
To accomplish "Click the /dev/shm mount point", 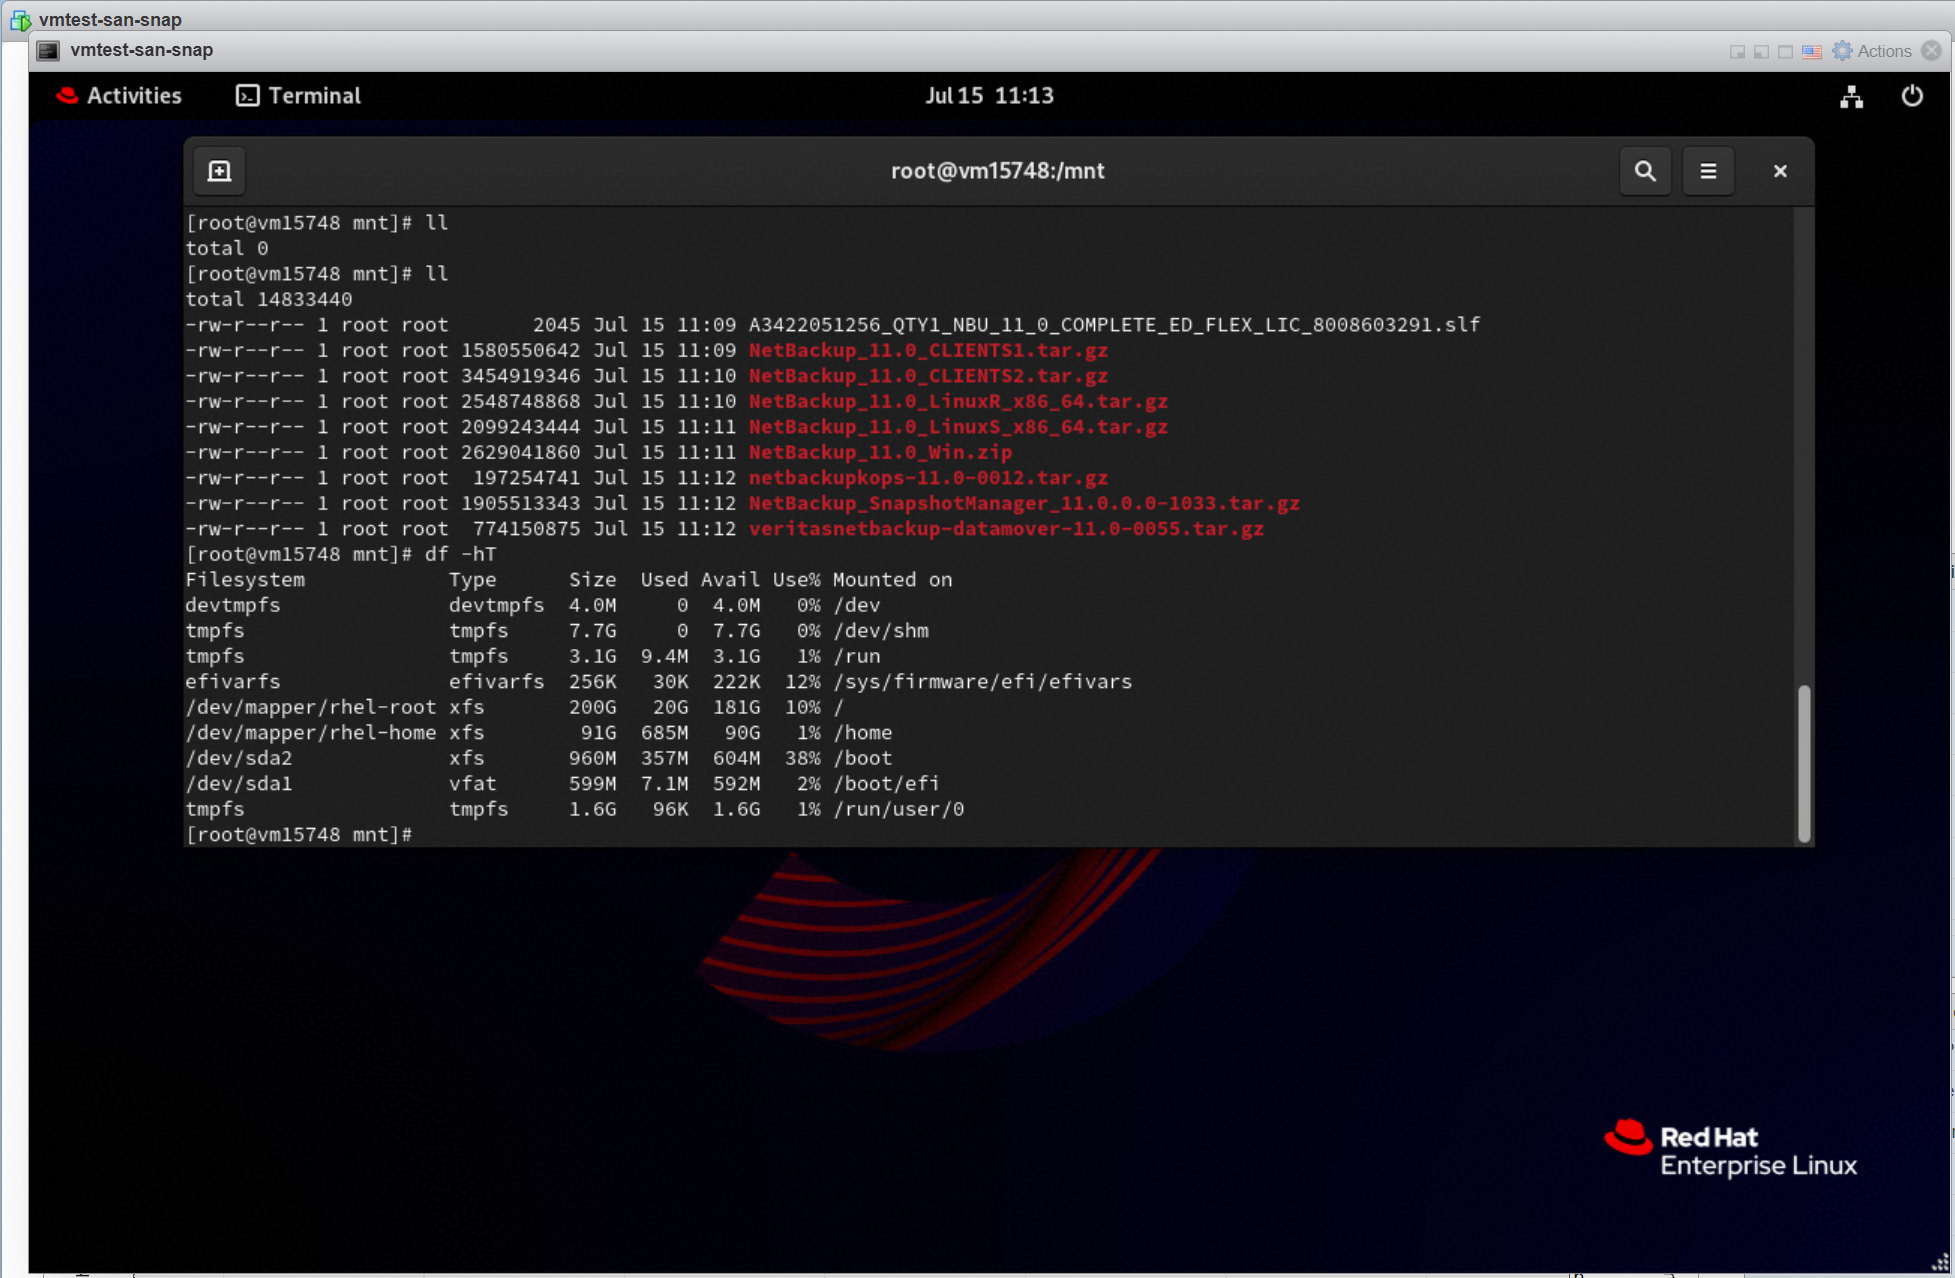I will (x=880, y=631).
